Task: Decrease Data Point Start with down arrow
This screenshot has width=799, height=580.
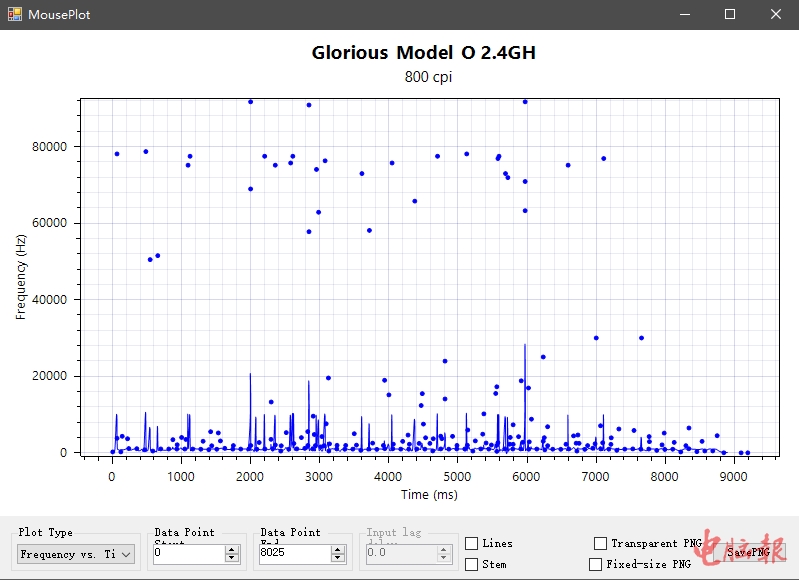Action: click(232, 558)
